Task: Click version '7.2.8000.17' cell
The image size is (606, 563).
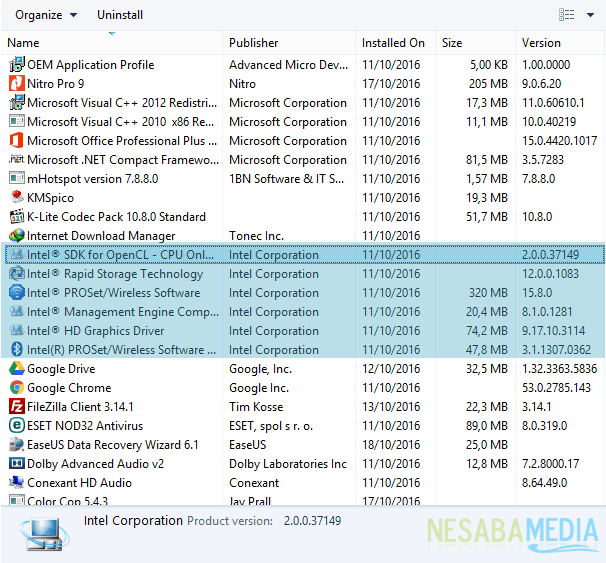Action: tap(551, 464)
